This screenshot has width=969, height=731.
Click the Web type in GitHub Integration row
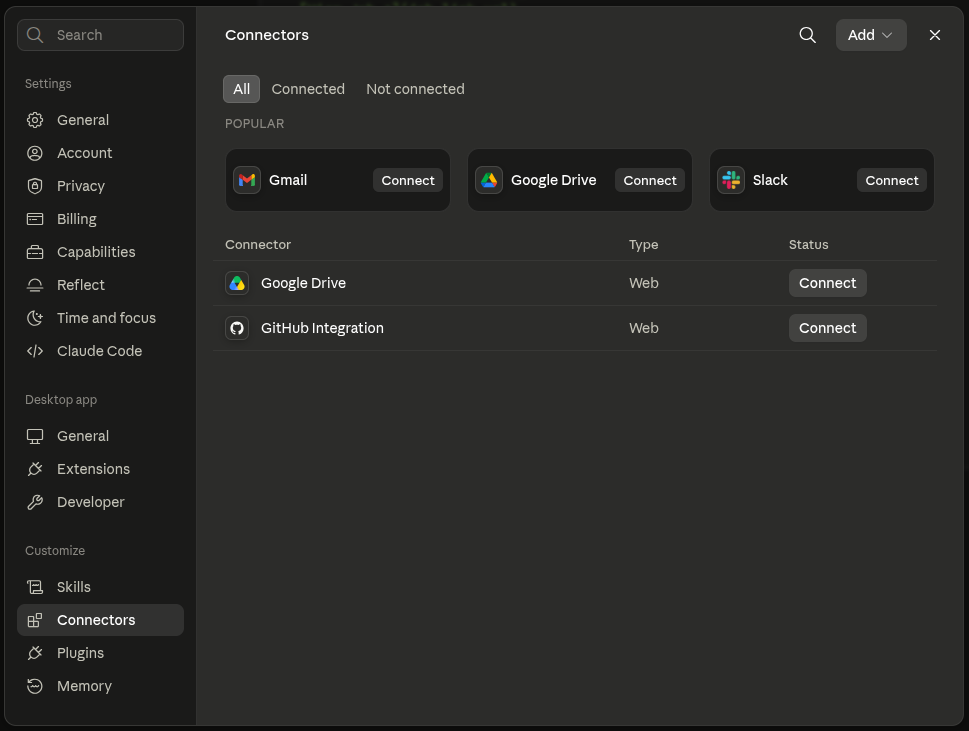pyautogui.click(x=644, y=328)
